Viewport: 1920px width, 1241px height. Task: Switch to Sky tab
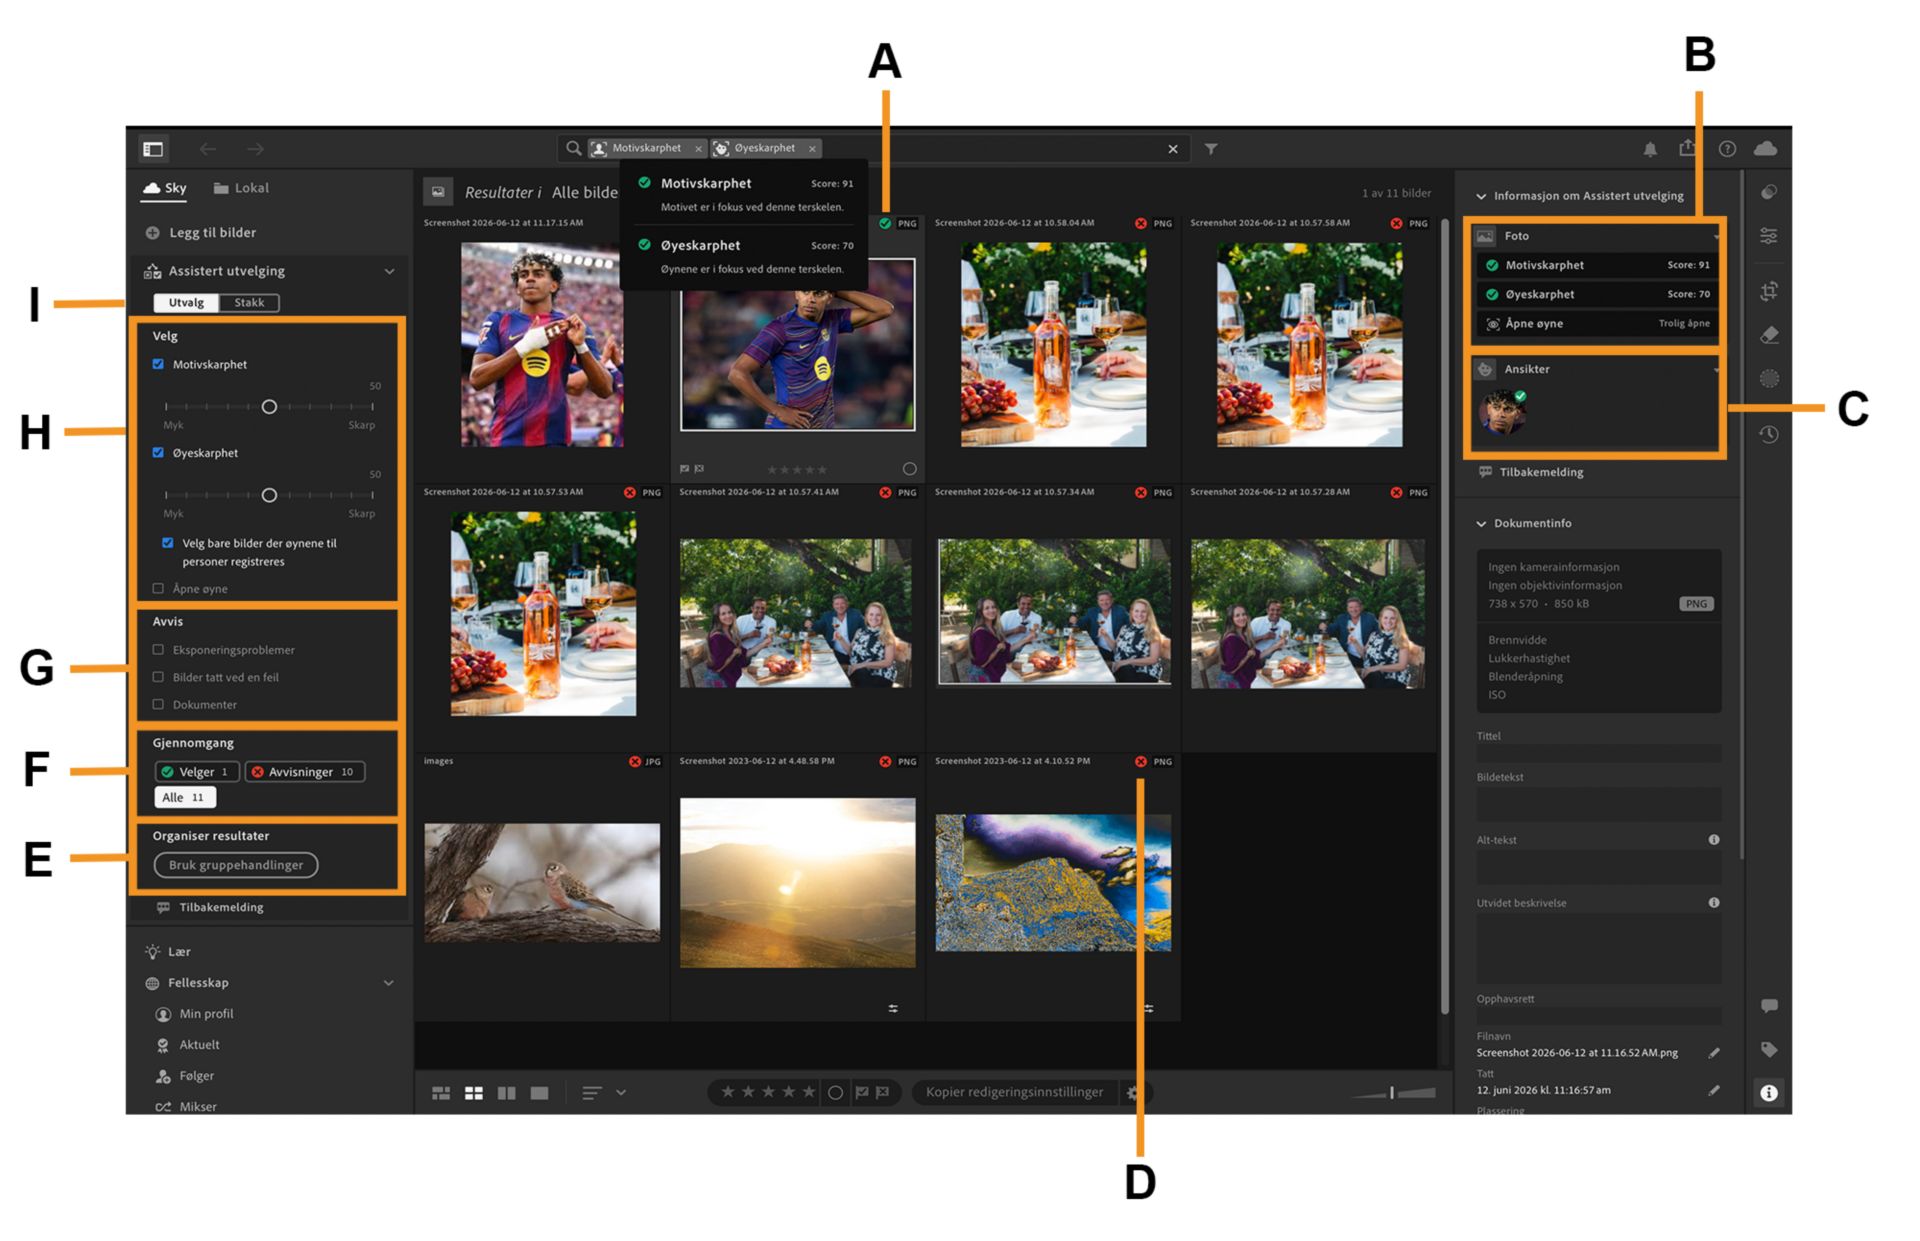[165, 188]
